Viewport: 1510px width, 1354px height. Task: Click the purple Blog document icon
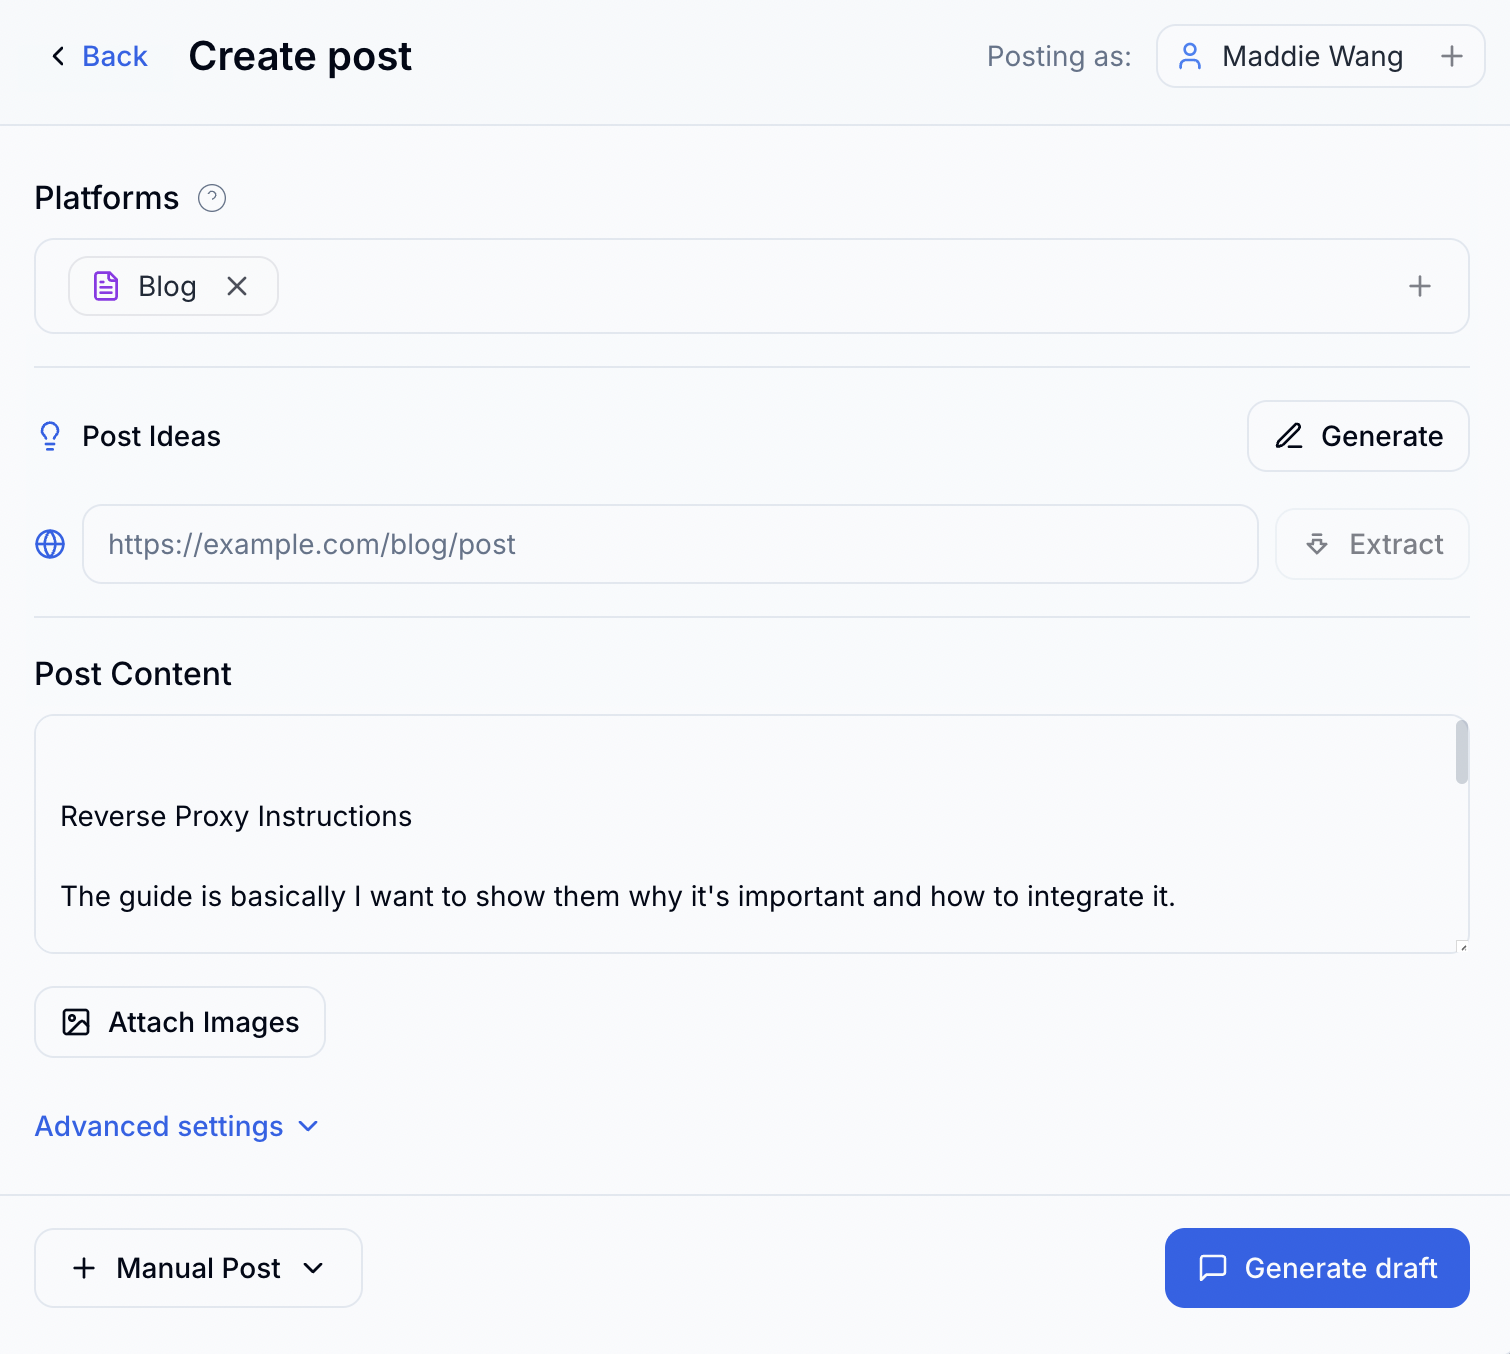106,286
